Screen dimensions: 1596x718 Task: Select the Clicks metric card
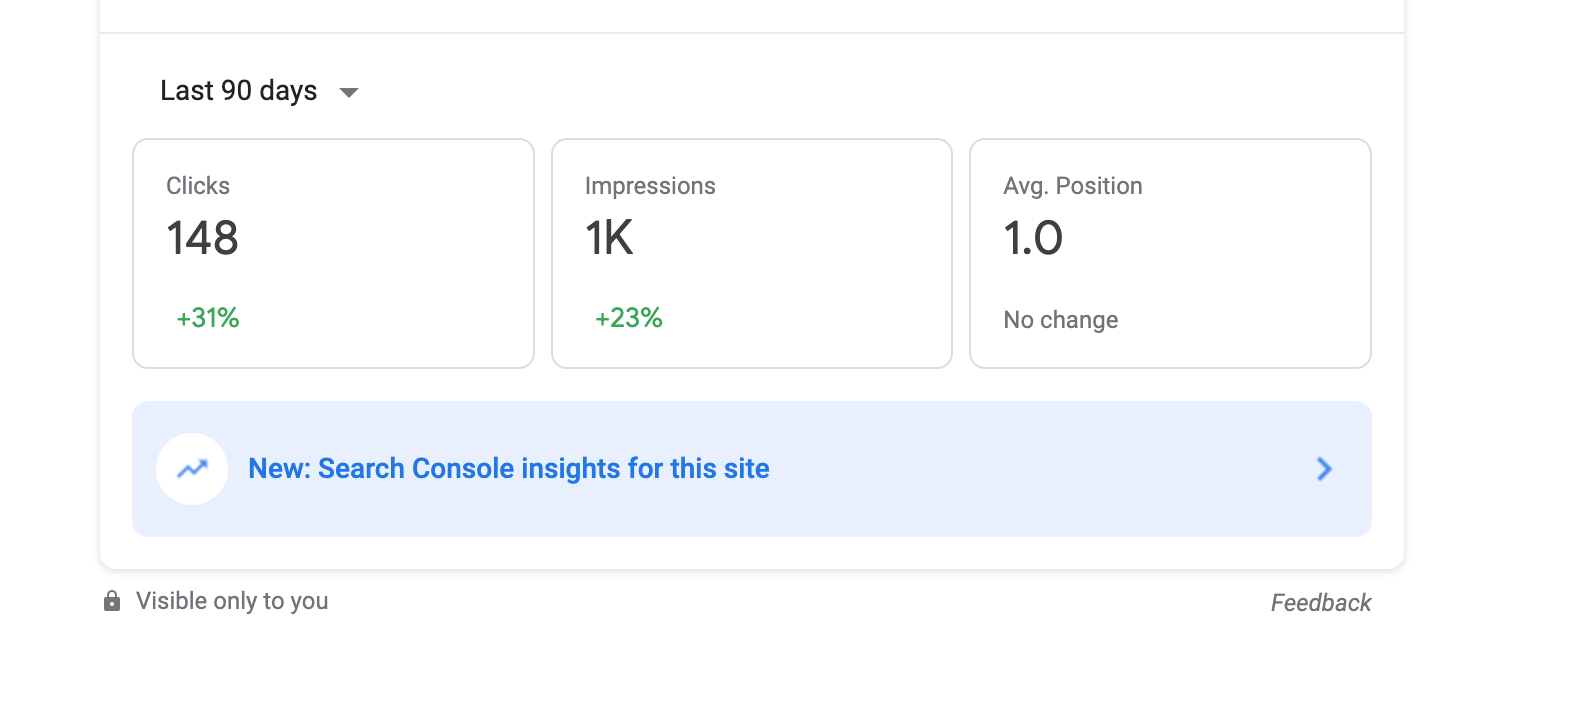click(x=333, y=253)
